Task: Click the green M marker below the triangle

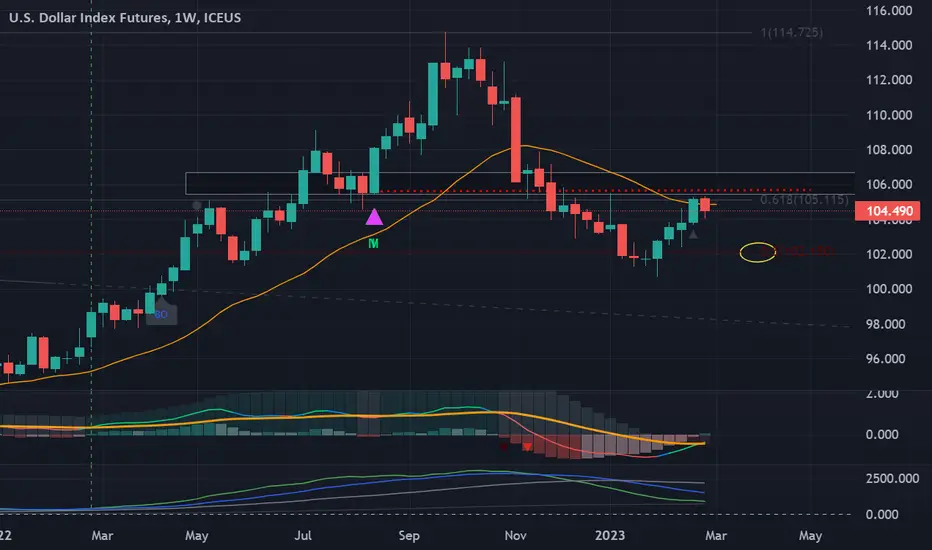Action: point(373,243)
